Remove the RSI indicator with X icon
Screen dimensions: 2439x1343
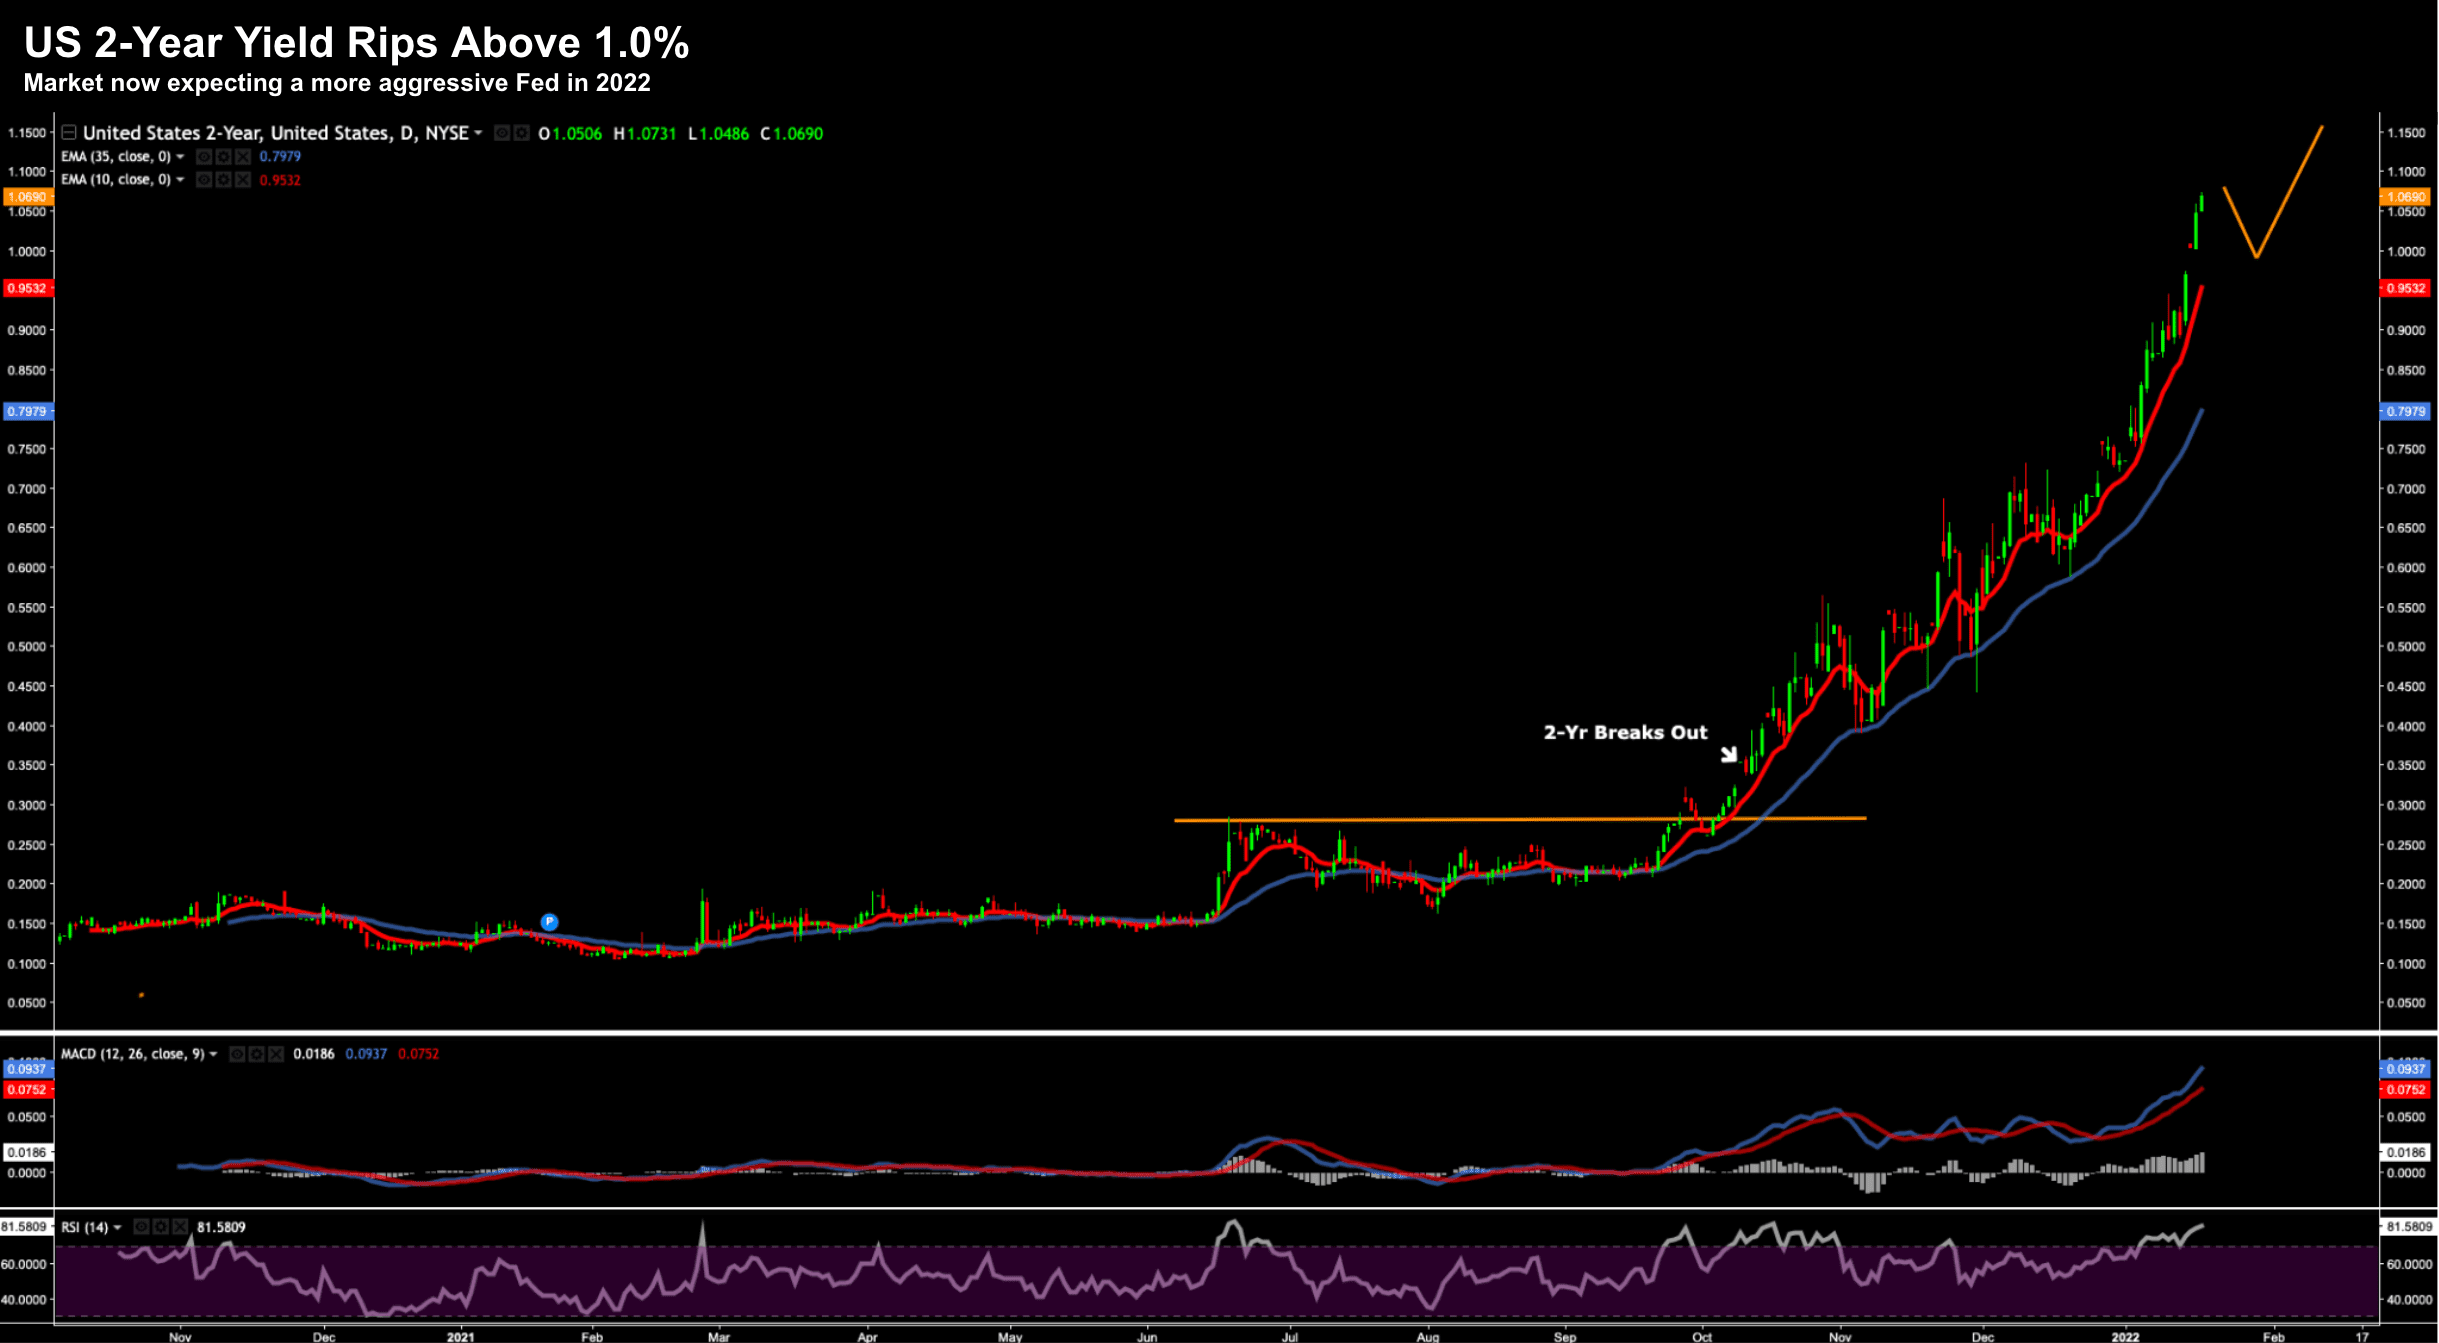coord(179,1227)
